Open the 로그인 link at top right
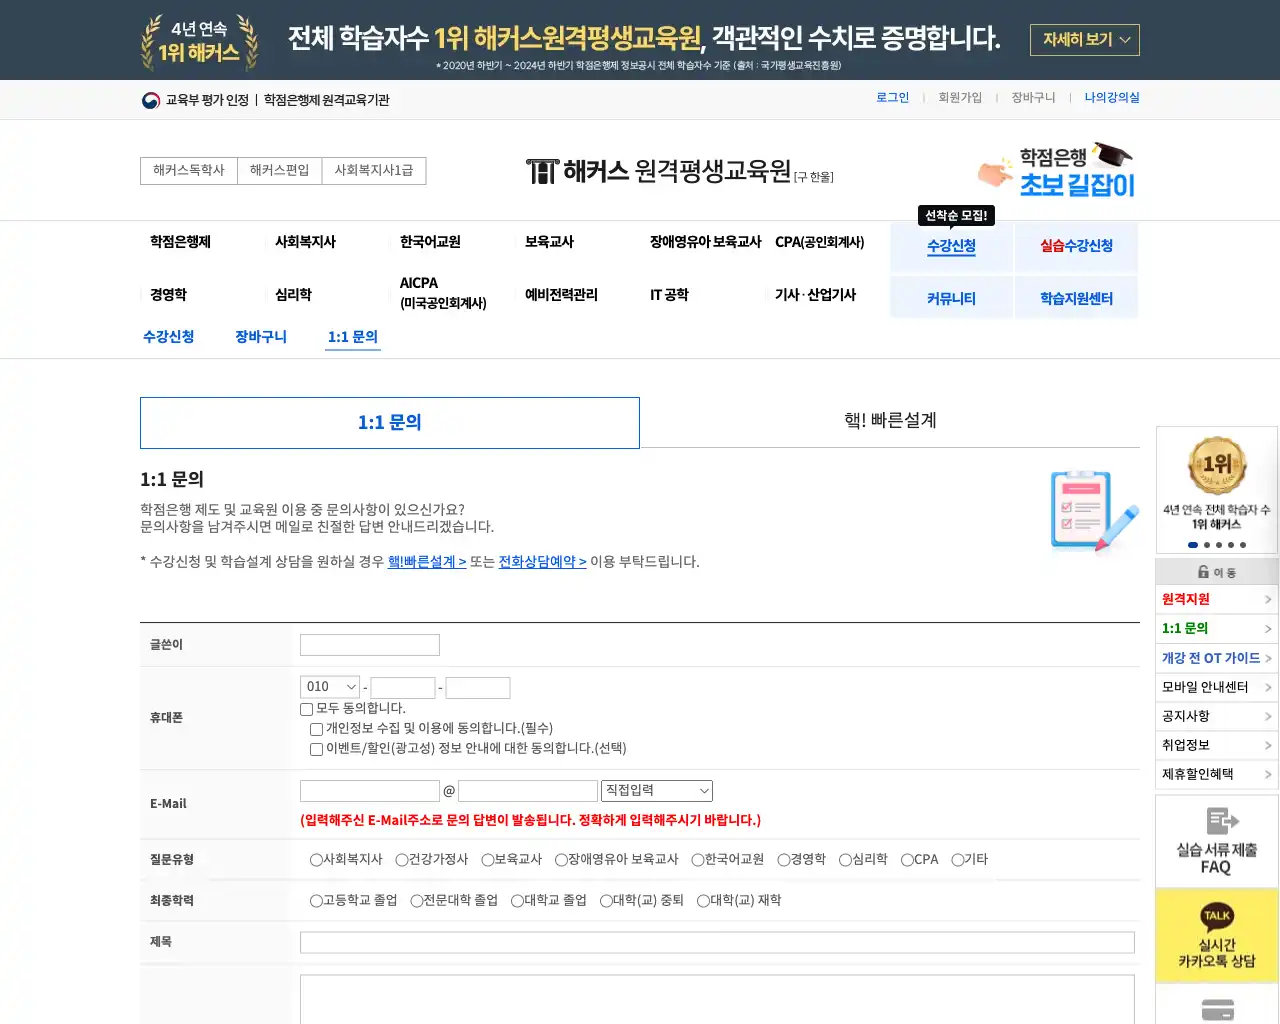This screenshot has width=1280, height=1024. pos(891,97)
